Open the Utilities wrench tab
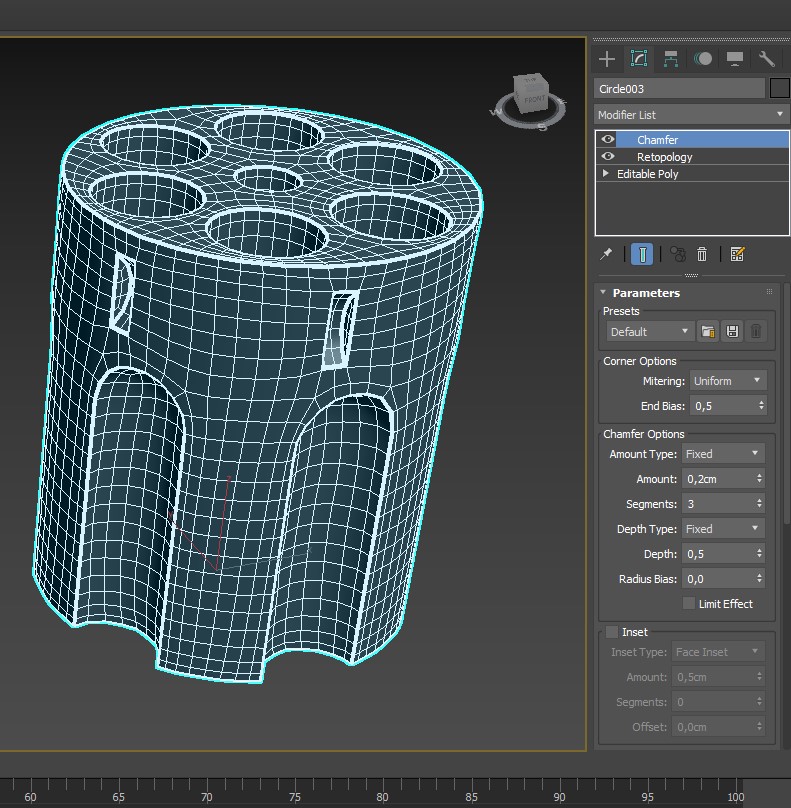Image resolution: width=791 pixels, height=808 pixels. click(767, 59)
